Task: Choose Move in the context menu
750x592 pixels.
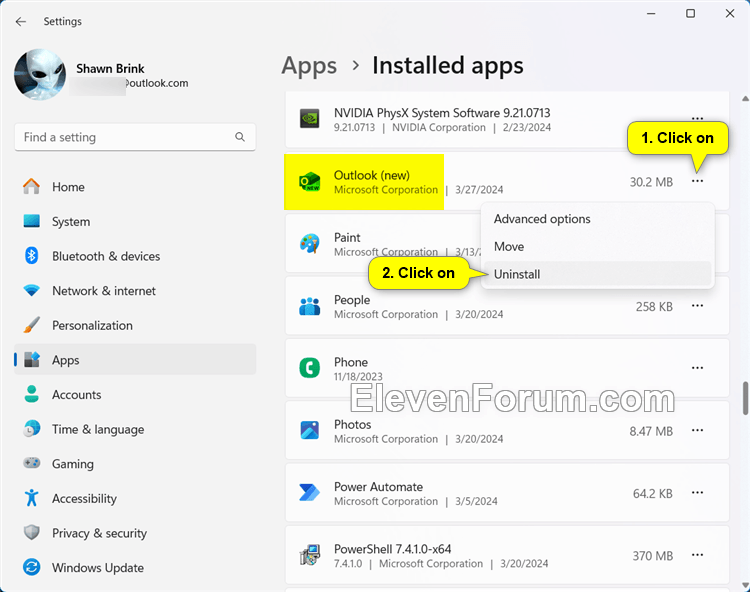Action: point(597,246)
